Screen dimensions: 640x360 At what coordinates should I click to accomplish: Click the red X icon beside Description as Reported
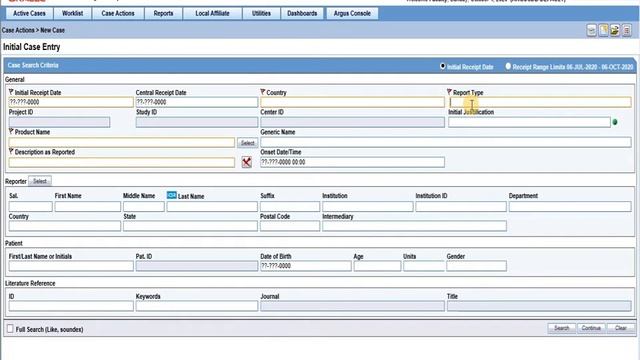click(x=247, y=162)
